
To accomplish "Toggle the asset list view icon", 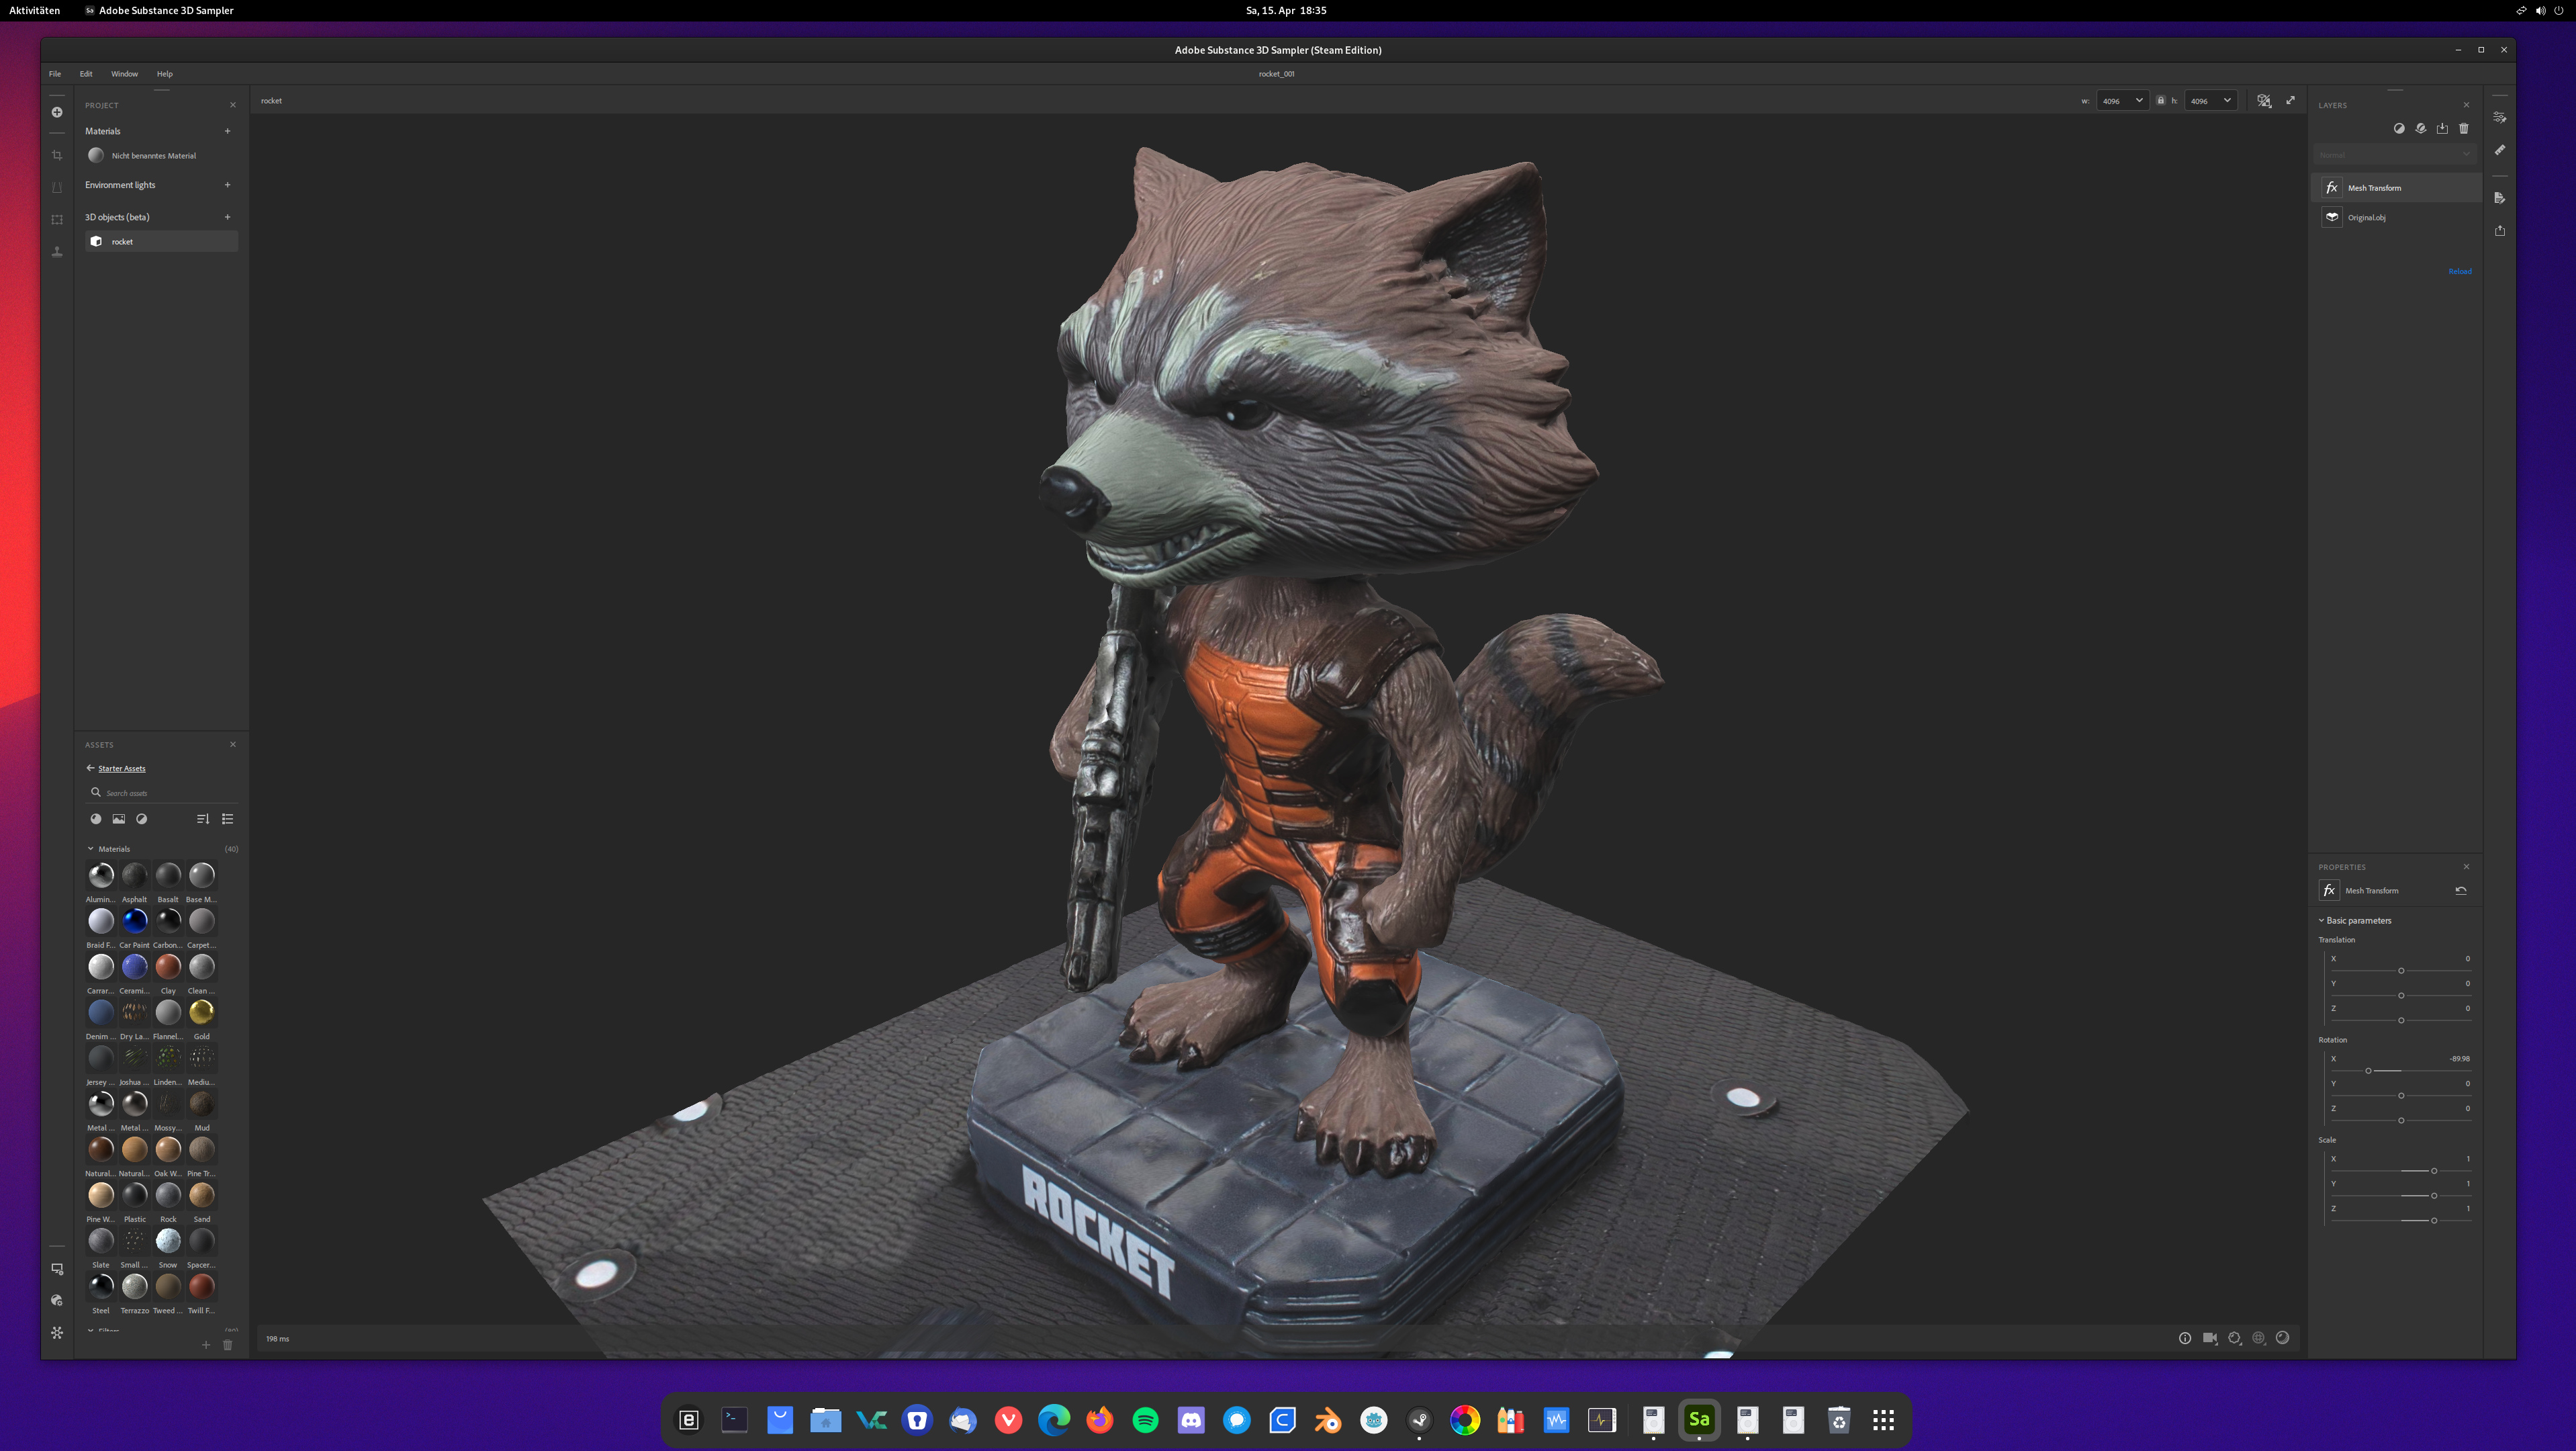I will (x=227, y=819).
